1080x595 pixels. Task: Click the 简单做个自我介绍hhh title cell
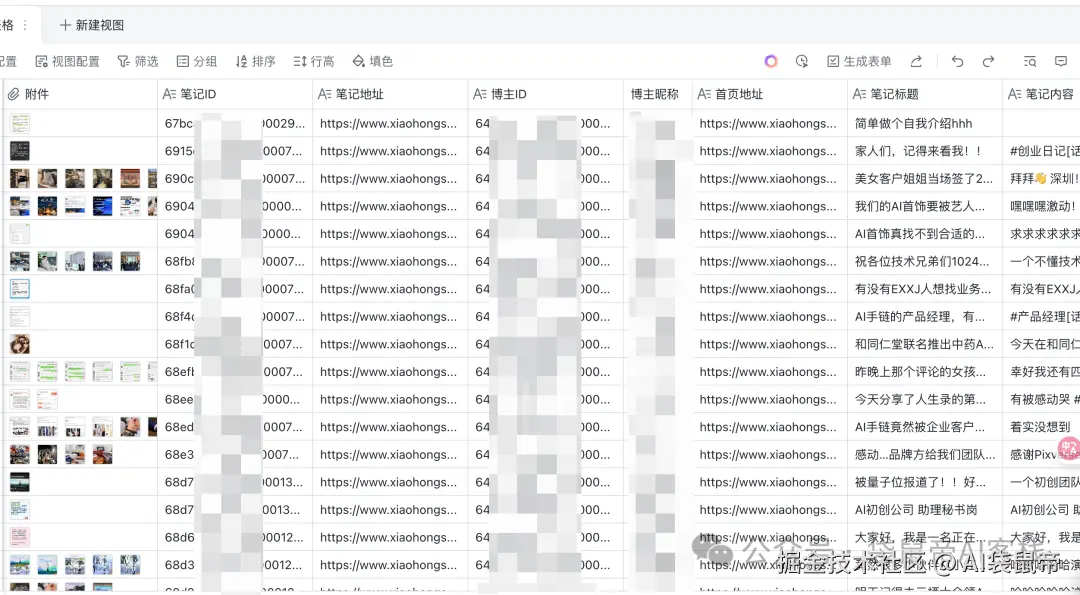click(913, 124)
